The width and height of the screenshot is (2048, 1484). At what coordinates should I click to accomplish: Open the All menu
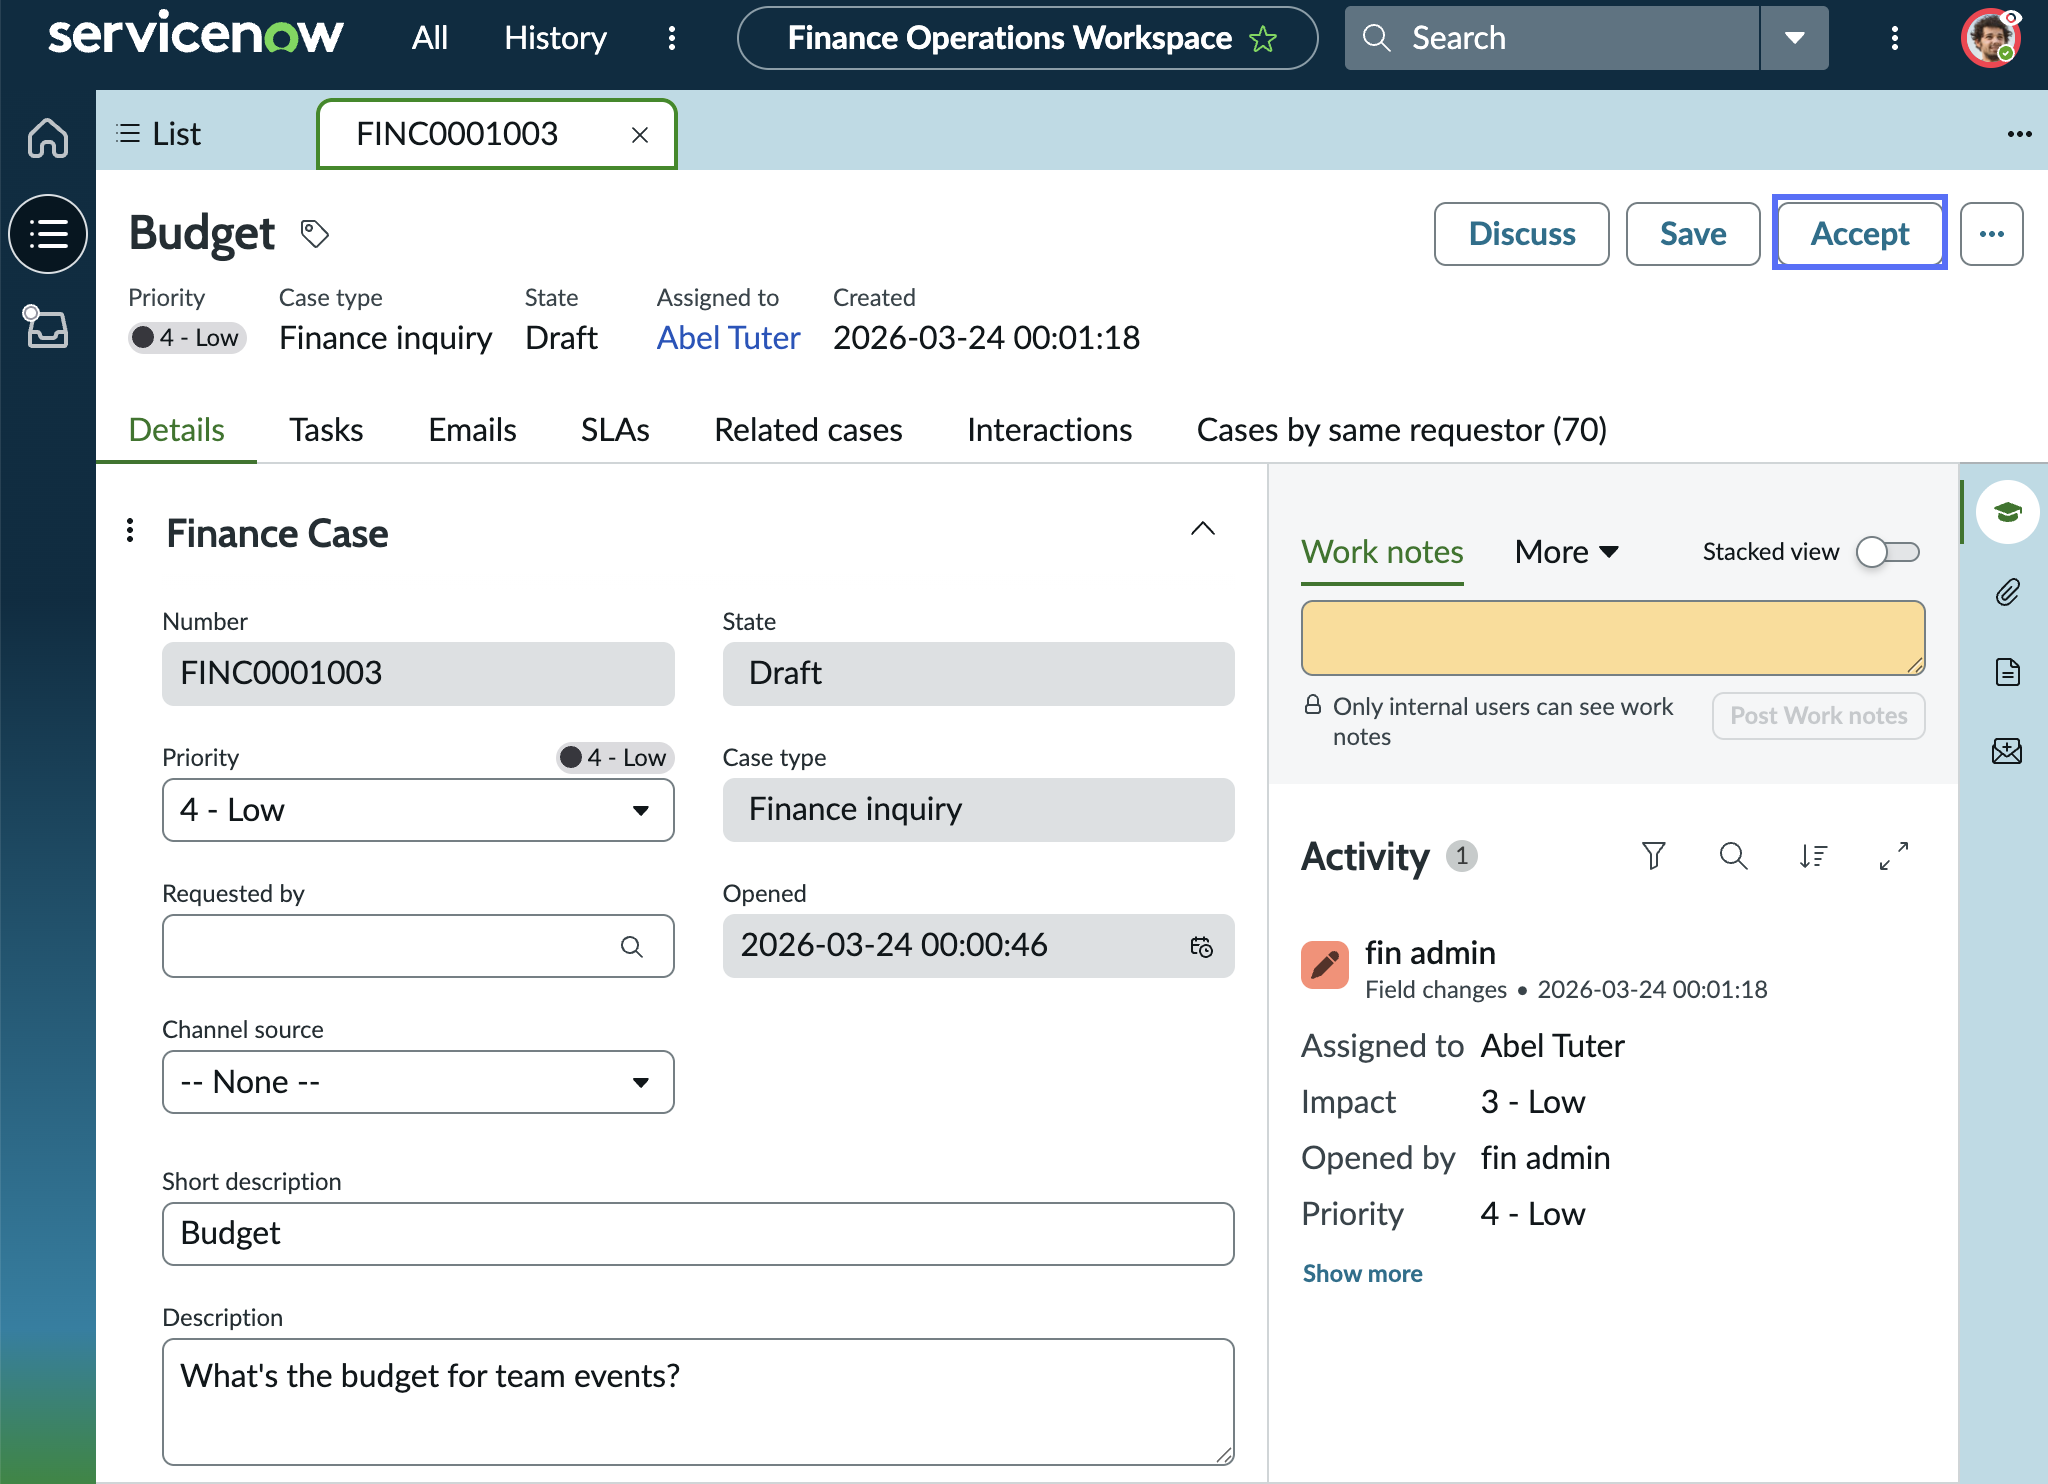point(430,38)
